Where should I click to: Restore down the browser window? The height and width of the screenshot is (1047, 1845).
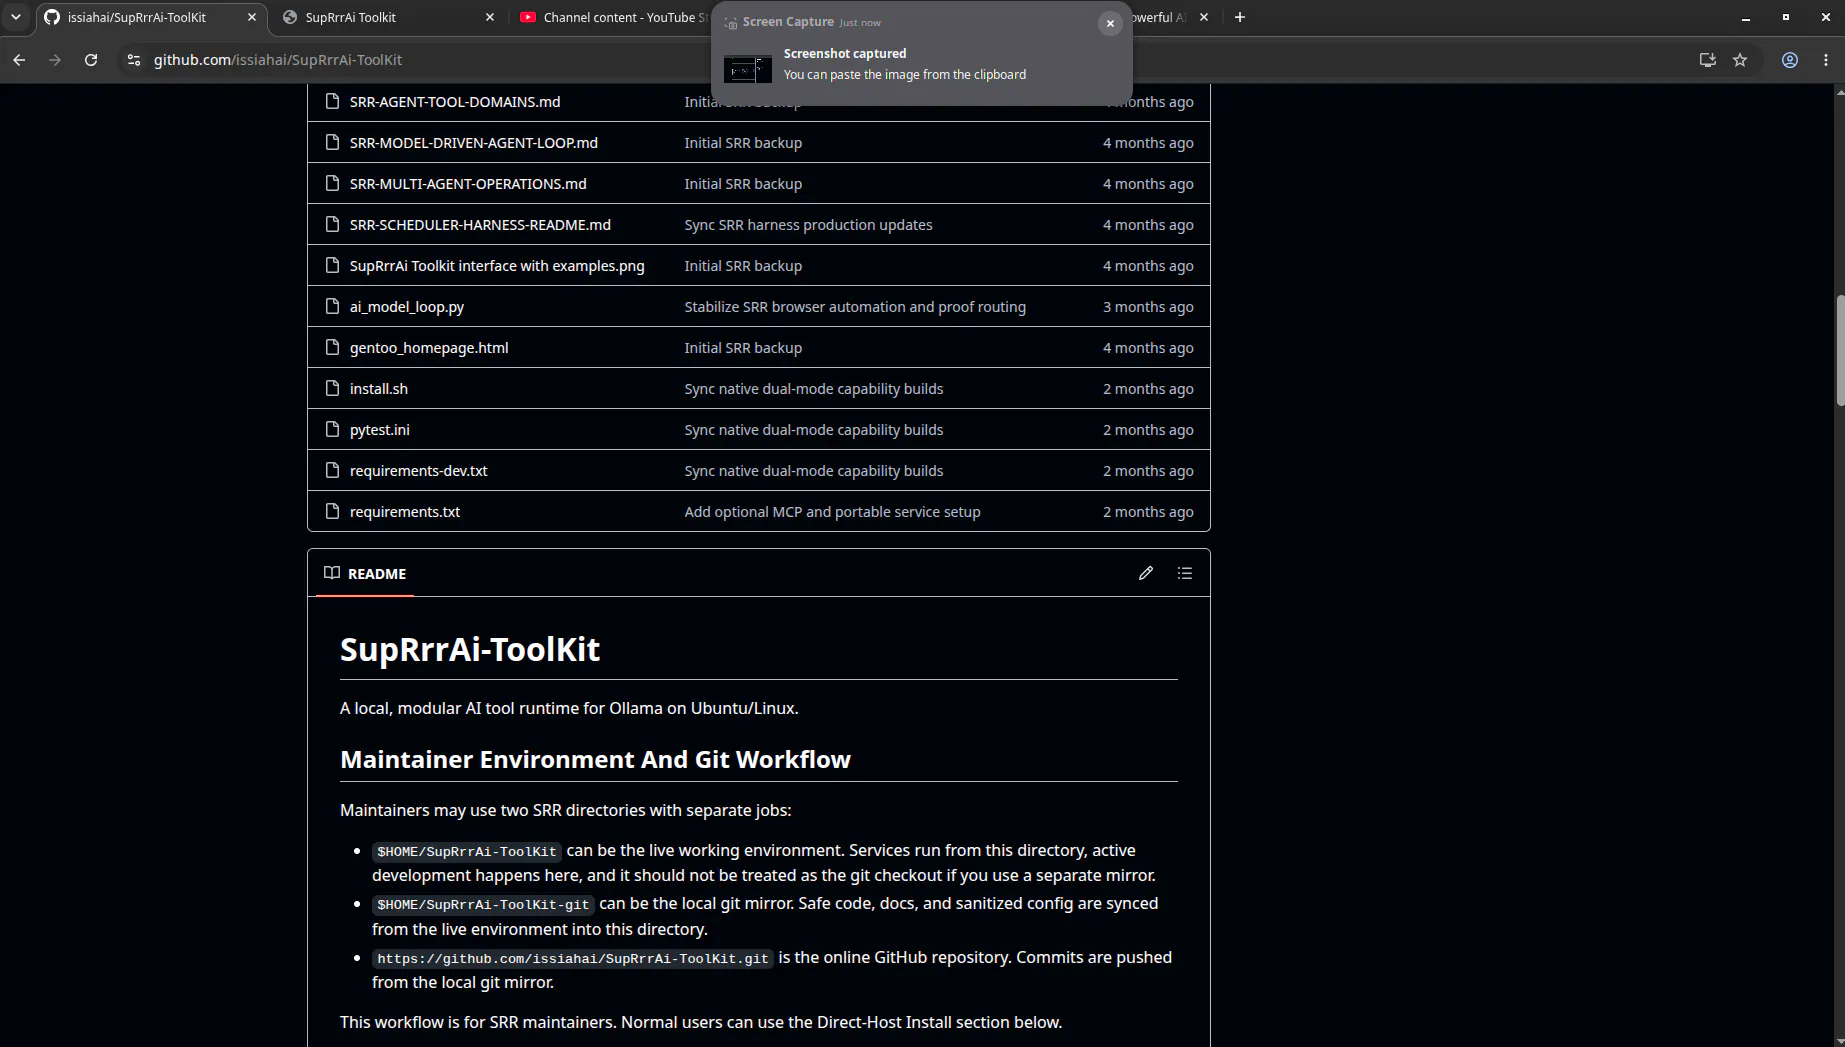point(1786,17)
